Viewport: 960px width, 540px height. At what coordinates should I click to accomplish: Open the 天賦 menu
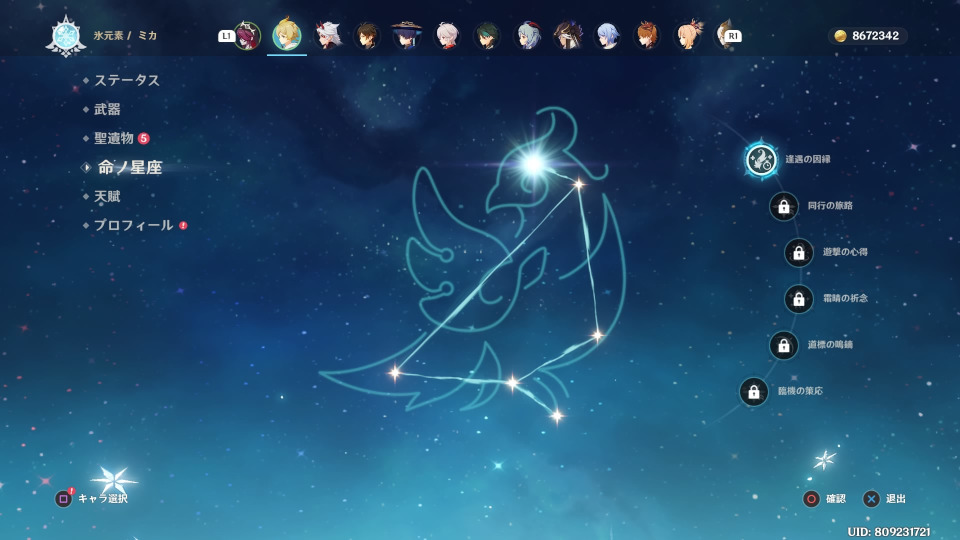click(107, 197)
